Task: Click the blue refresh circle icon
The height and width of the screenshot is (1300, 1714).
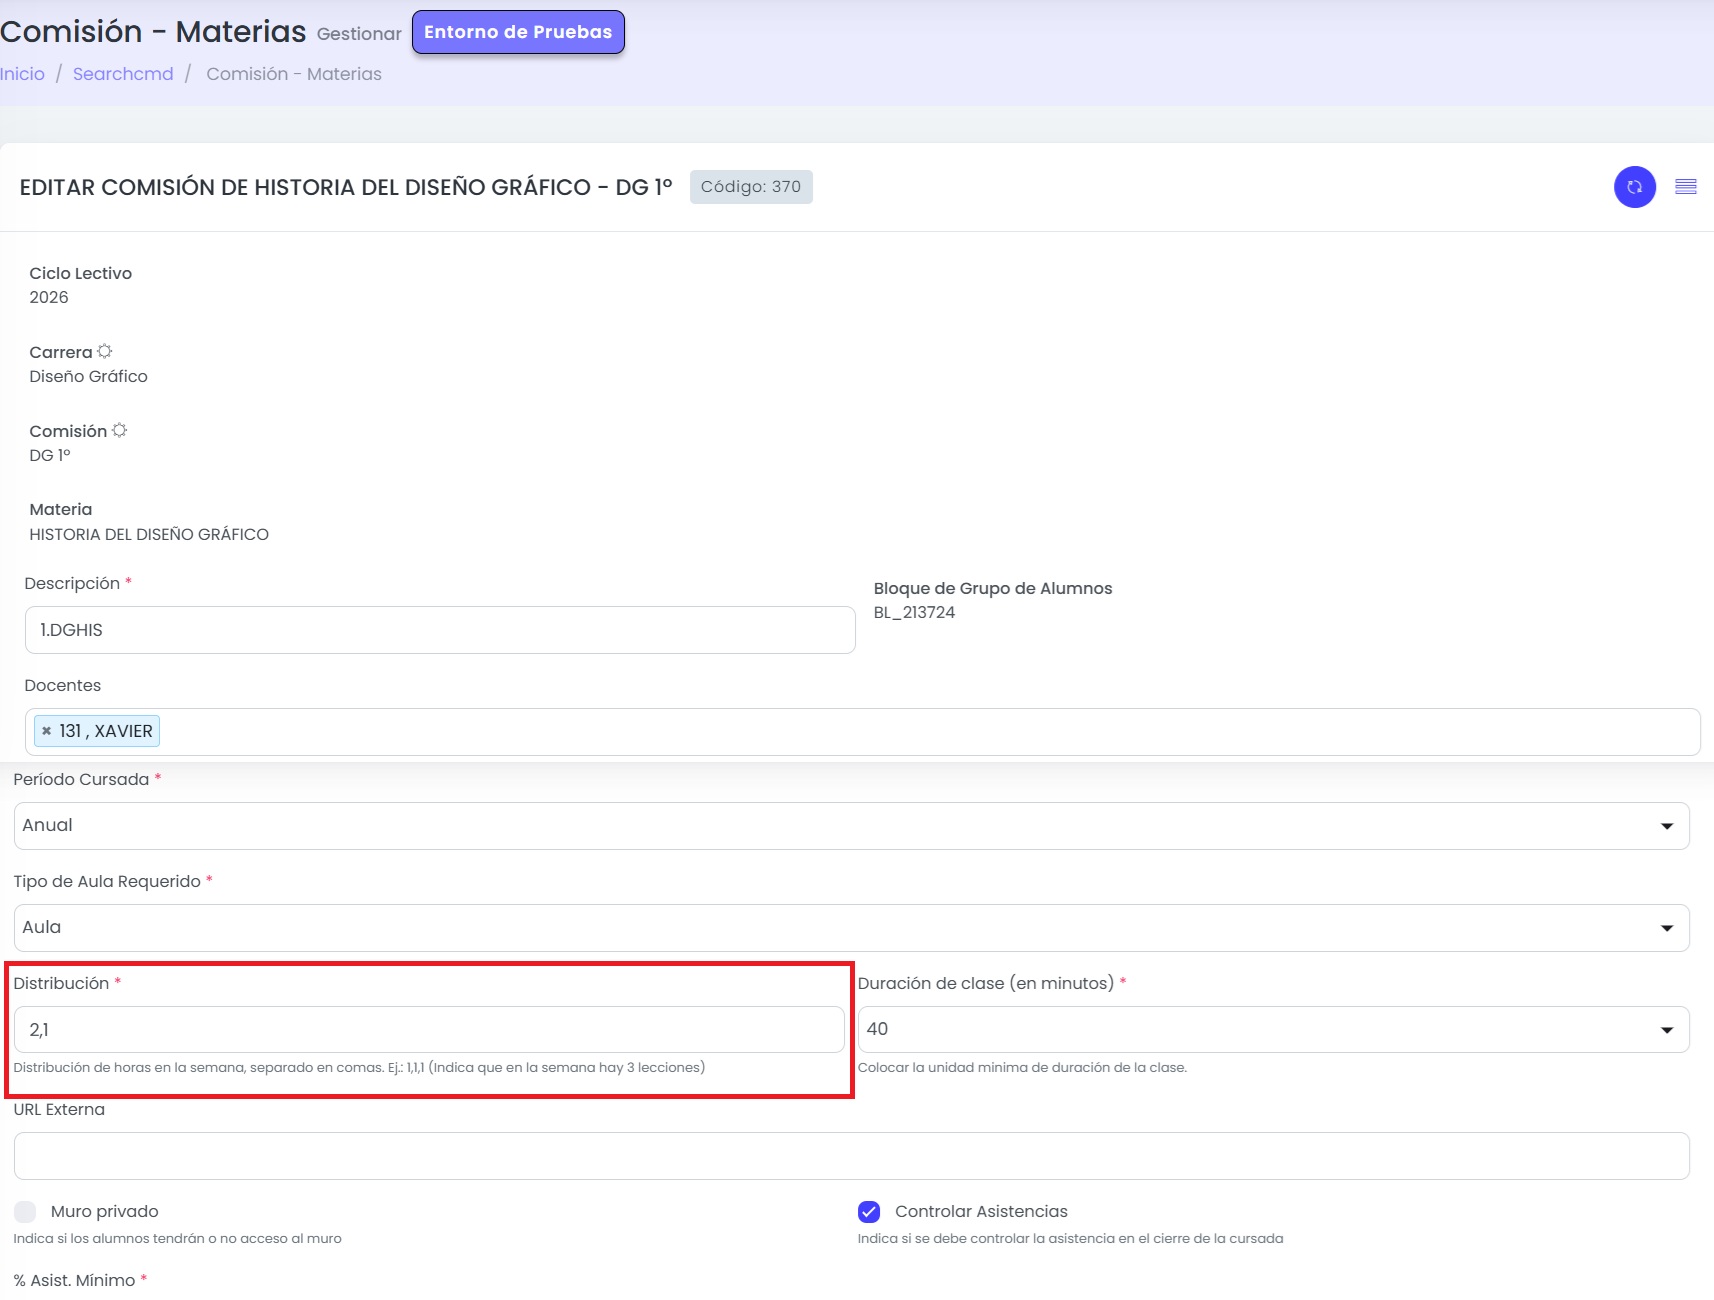Action: tap(1634, 187)
